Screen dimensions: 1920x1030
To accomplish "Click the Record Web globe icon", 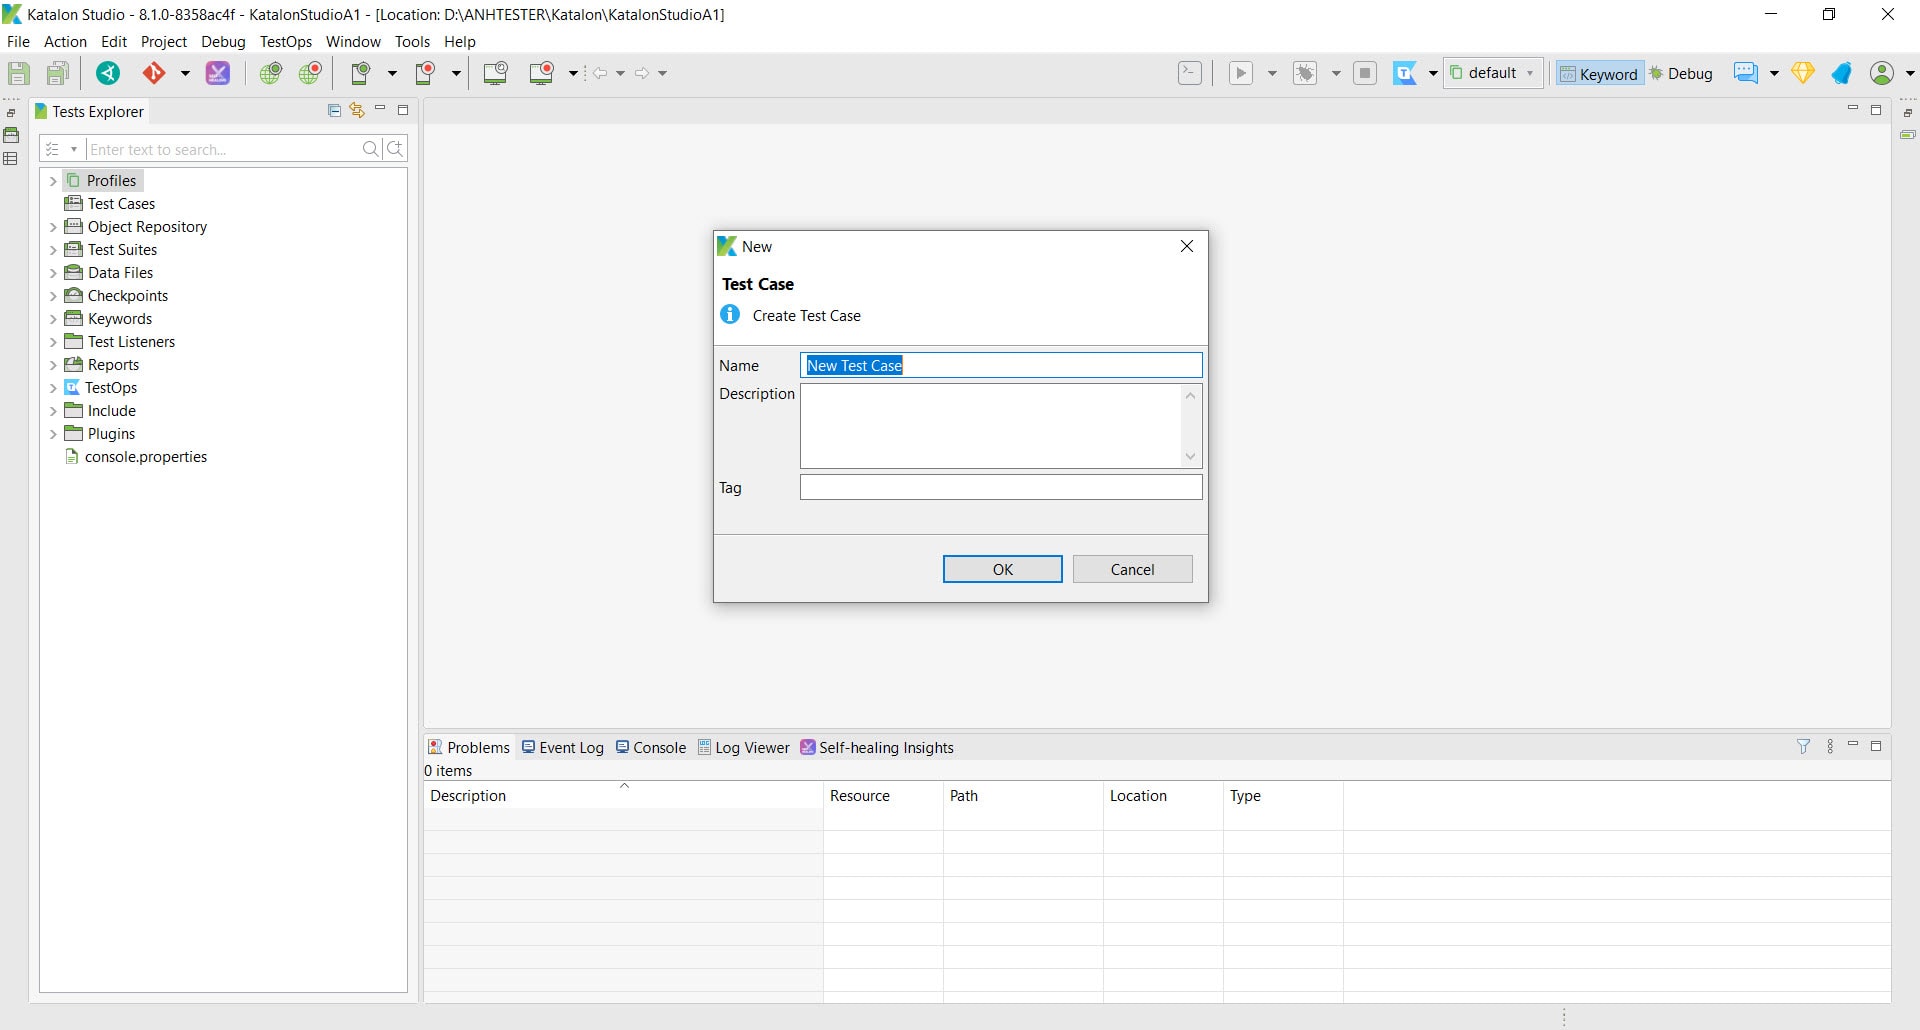I will click(x=310, y=73).
